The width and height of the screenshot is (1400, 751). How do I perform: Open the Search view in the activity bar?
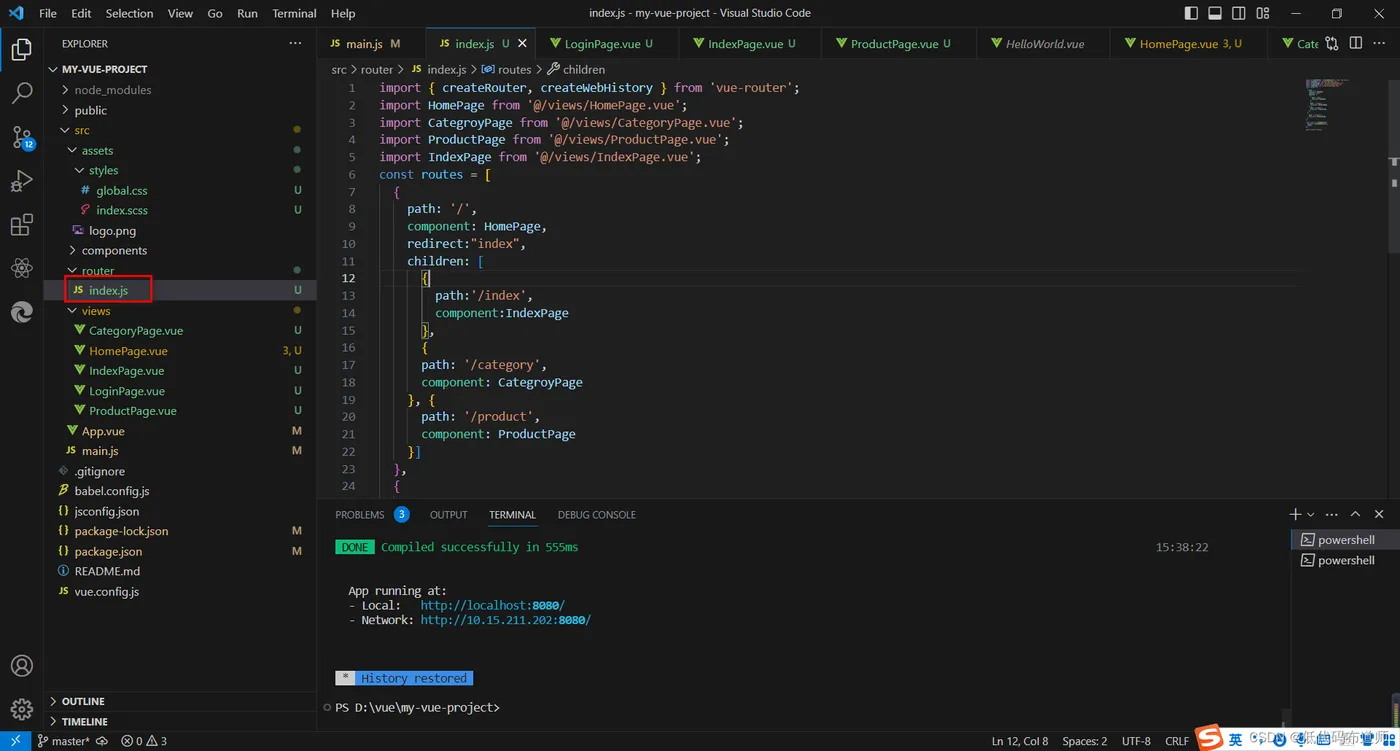pos(21,93)
